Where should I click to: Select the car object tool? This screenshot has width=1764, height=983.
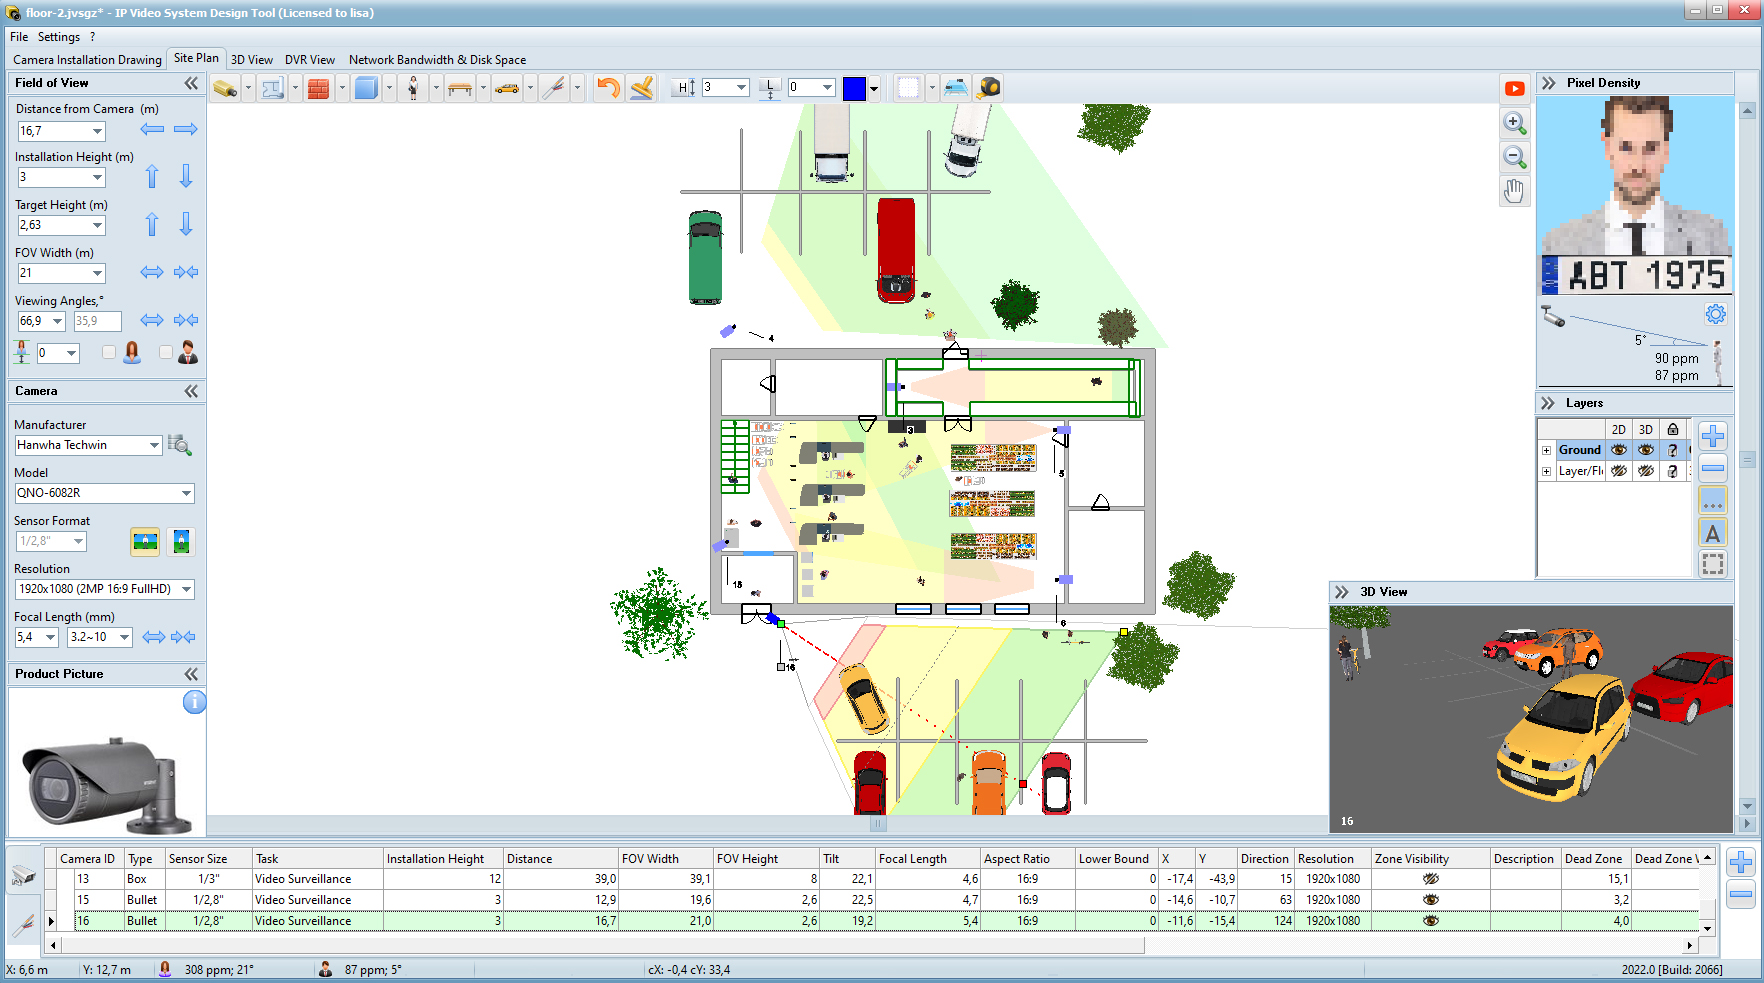(x=506, y=88)
